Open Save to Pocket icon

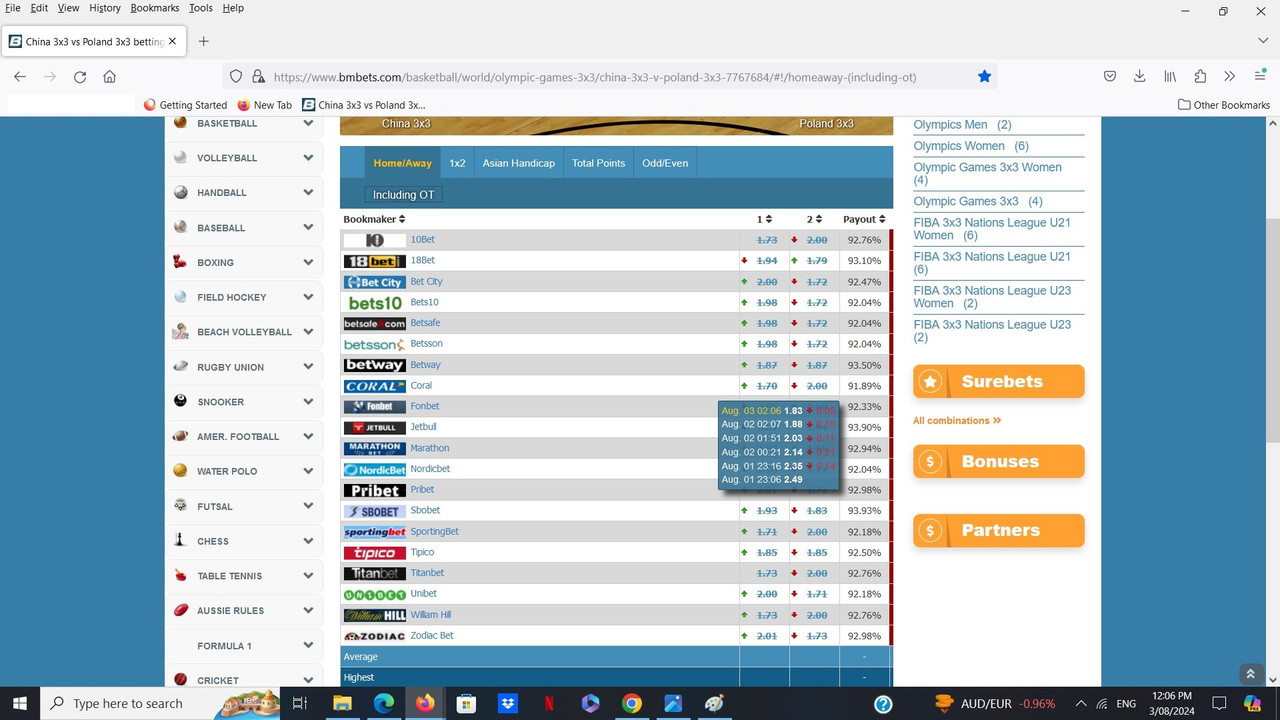click(1110, 76)
